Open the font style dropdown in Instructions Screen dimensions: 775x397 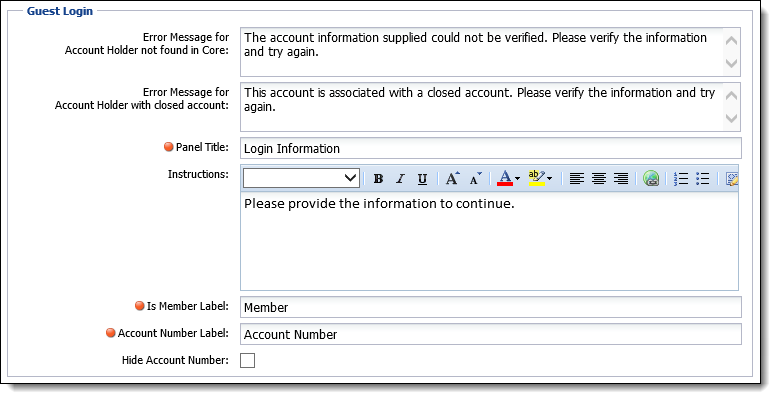tap(301, 178)
